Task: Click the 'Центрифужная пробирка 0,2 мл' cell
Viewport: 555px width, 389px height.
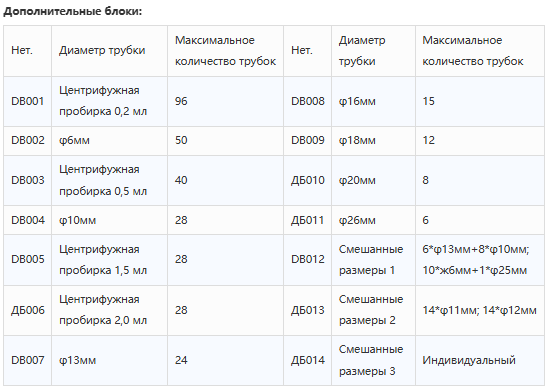Action: (x=109, y=101)
